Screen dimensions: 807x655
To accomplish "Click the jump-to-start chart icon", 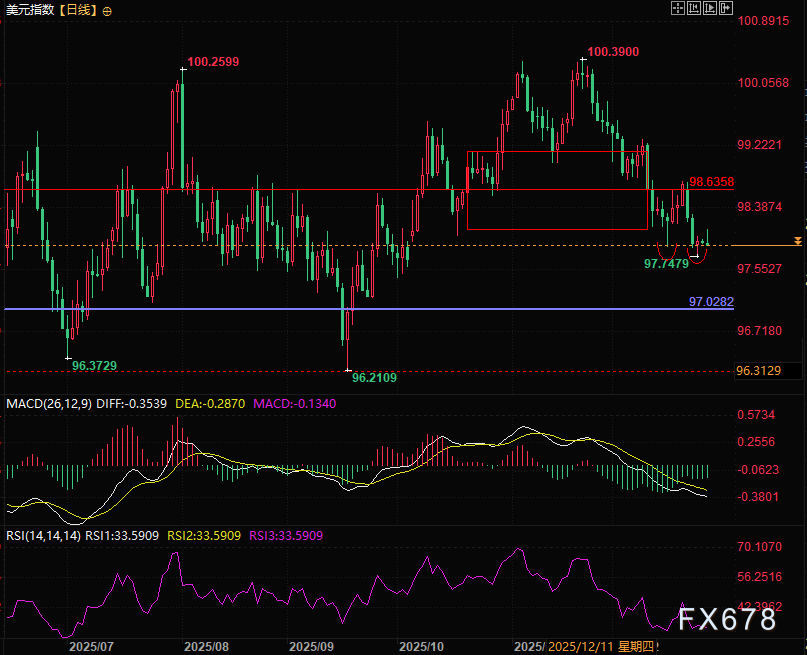I will [694, 8].
